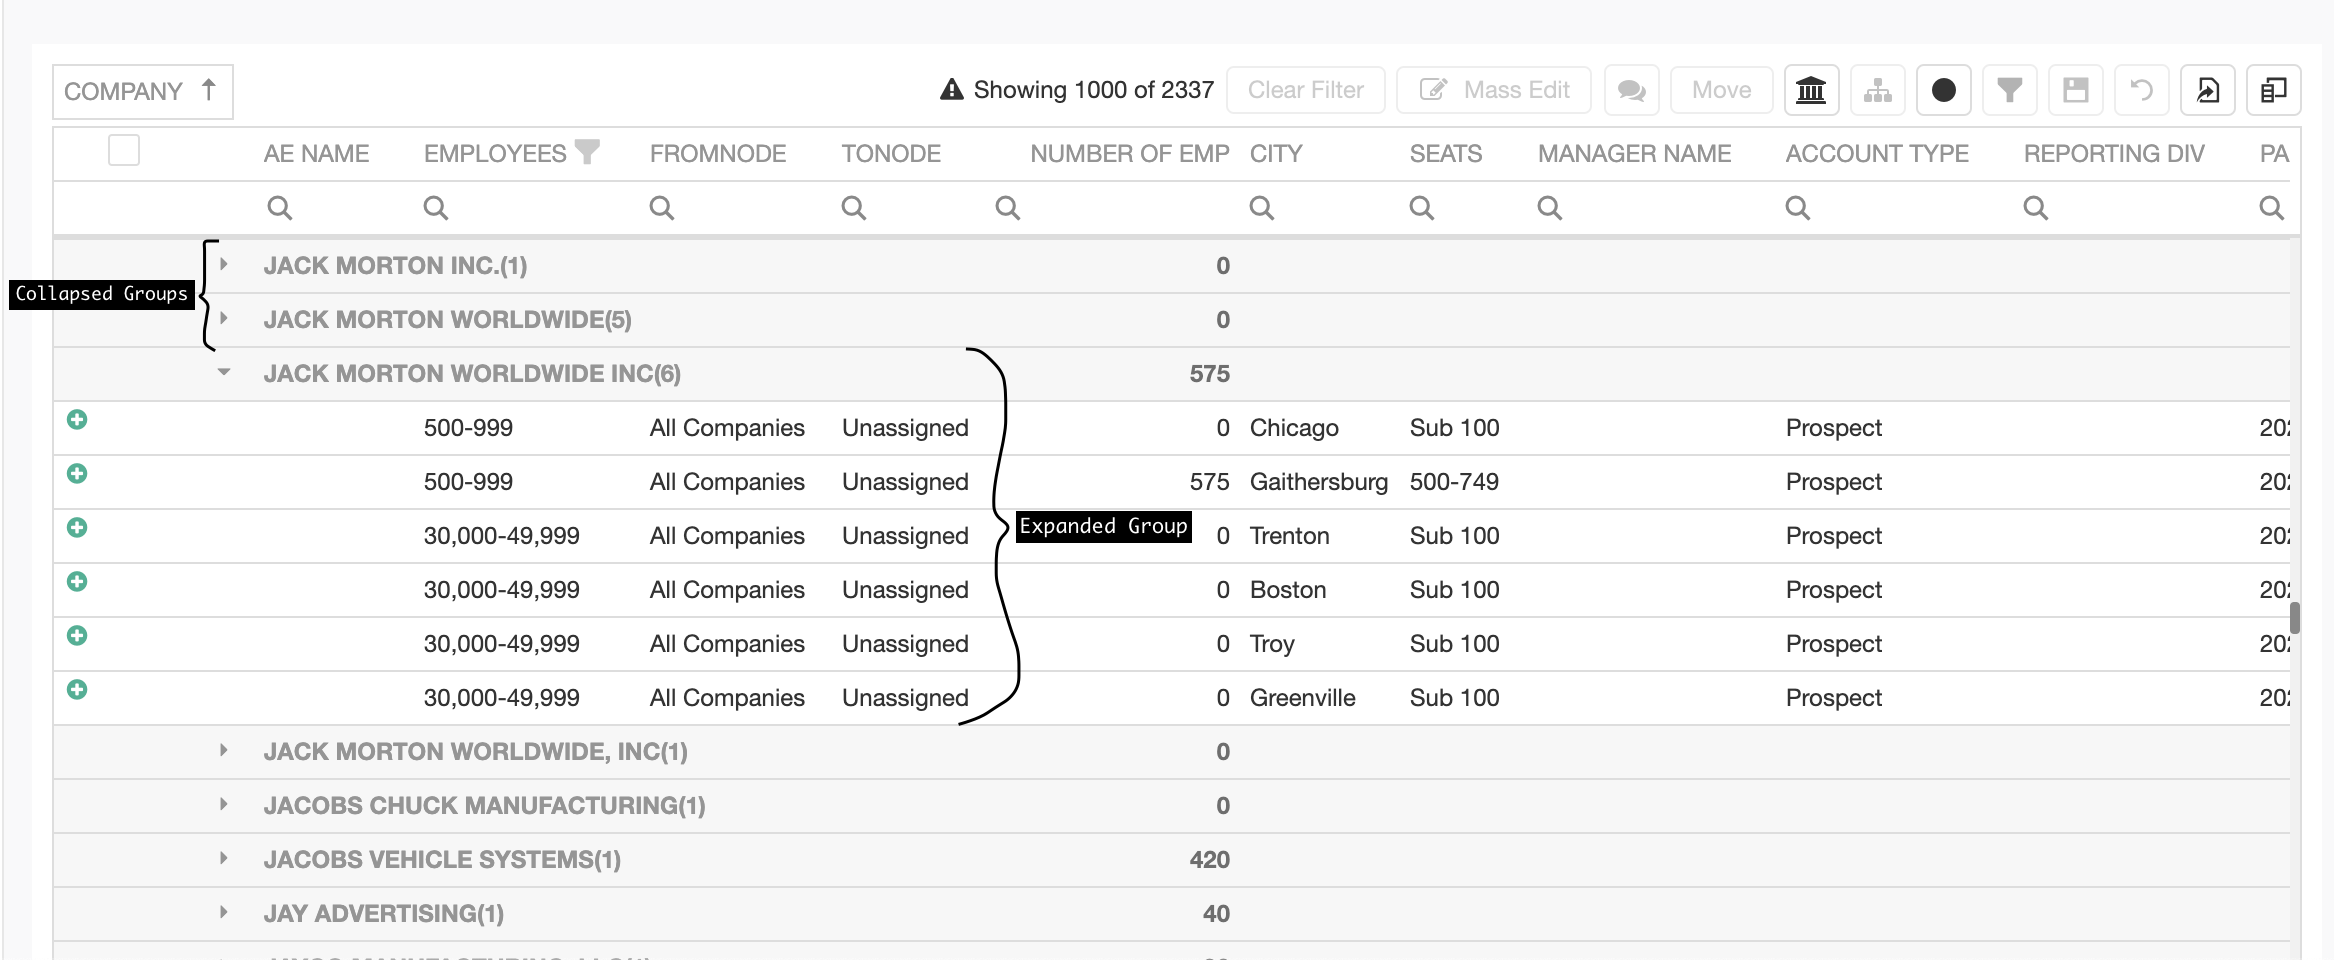Viewport: 2334px width, 960px height.
Task: Expand JACK MORTON WORLDWIDE, INC(1) group
Action: pyautogui.click(x=224, y=750)
